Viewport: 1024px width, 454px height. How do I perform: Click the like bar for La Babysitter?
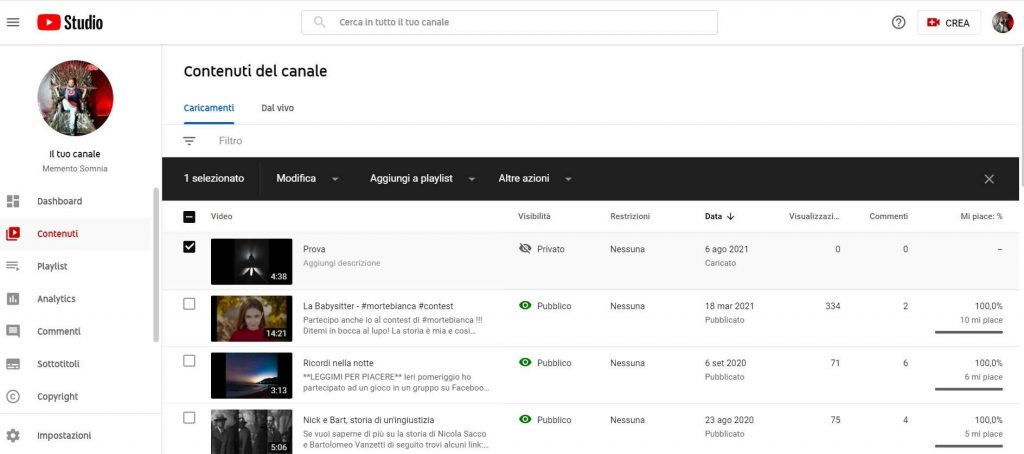[968, 332]
